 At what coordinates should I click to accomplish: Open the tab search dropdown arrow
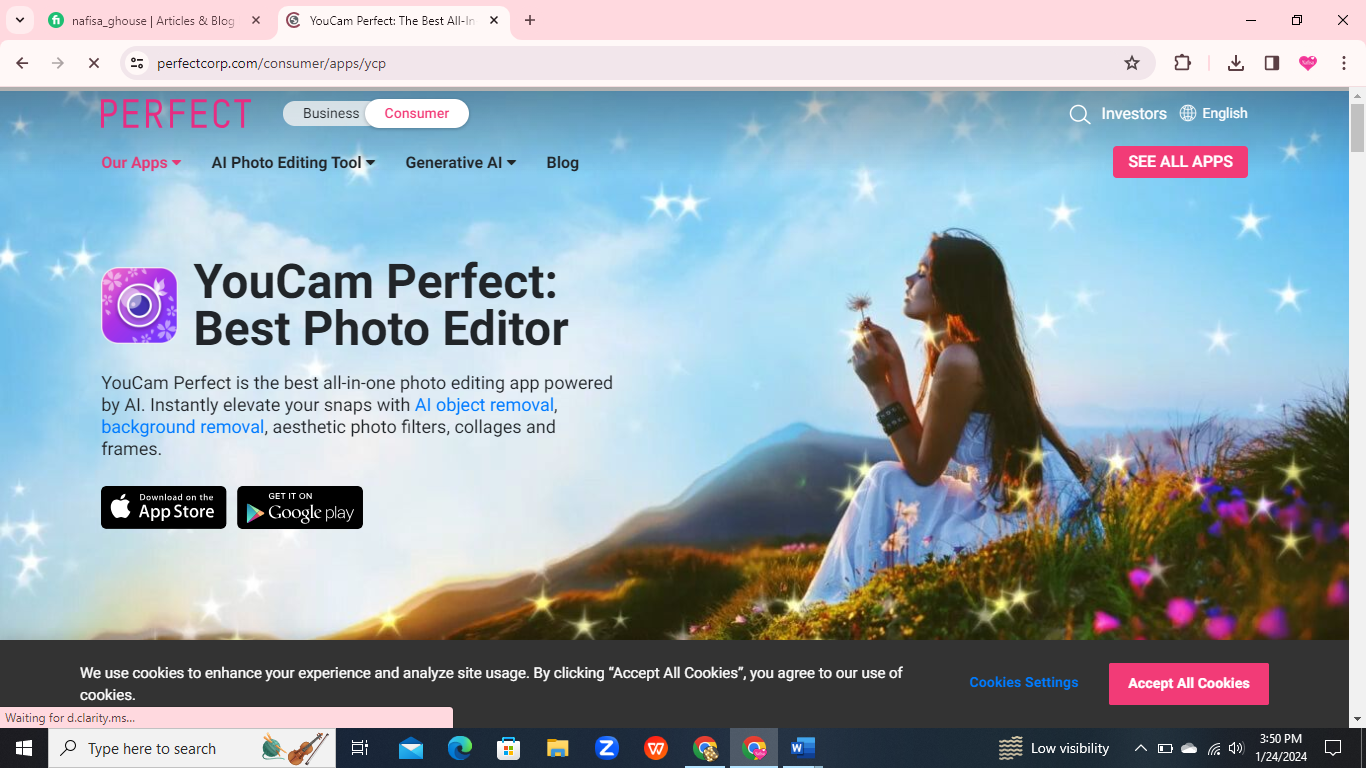click(x=19, y=20)
